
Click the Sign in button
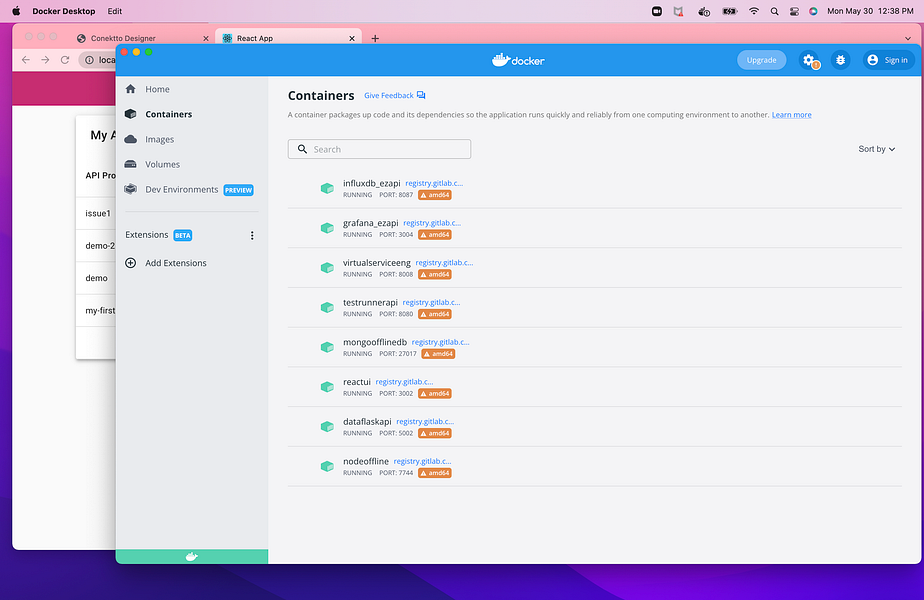coord(889,60)
